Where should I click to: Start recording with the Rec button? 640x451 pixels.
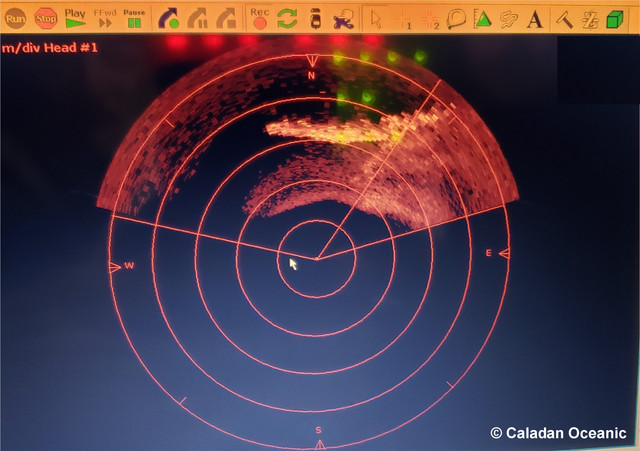[260, 18]
